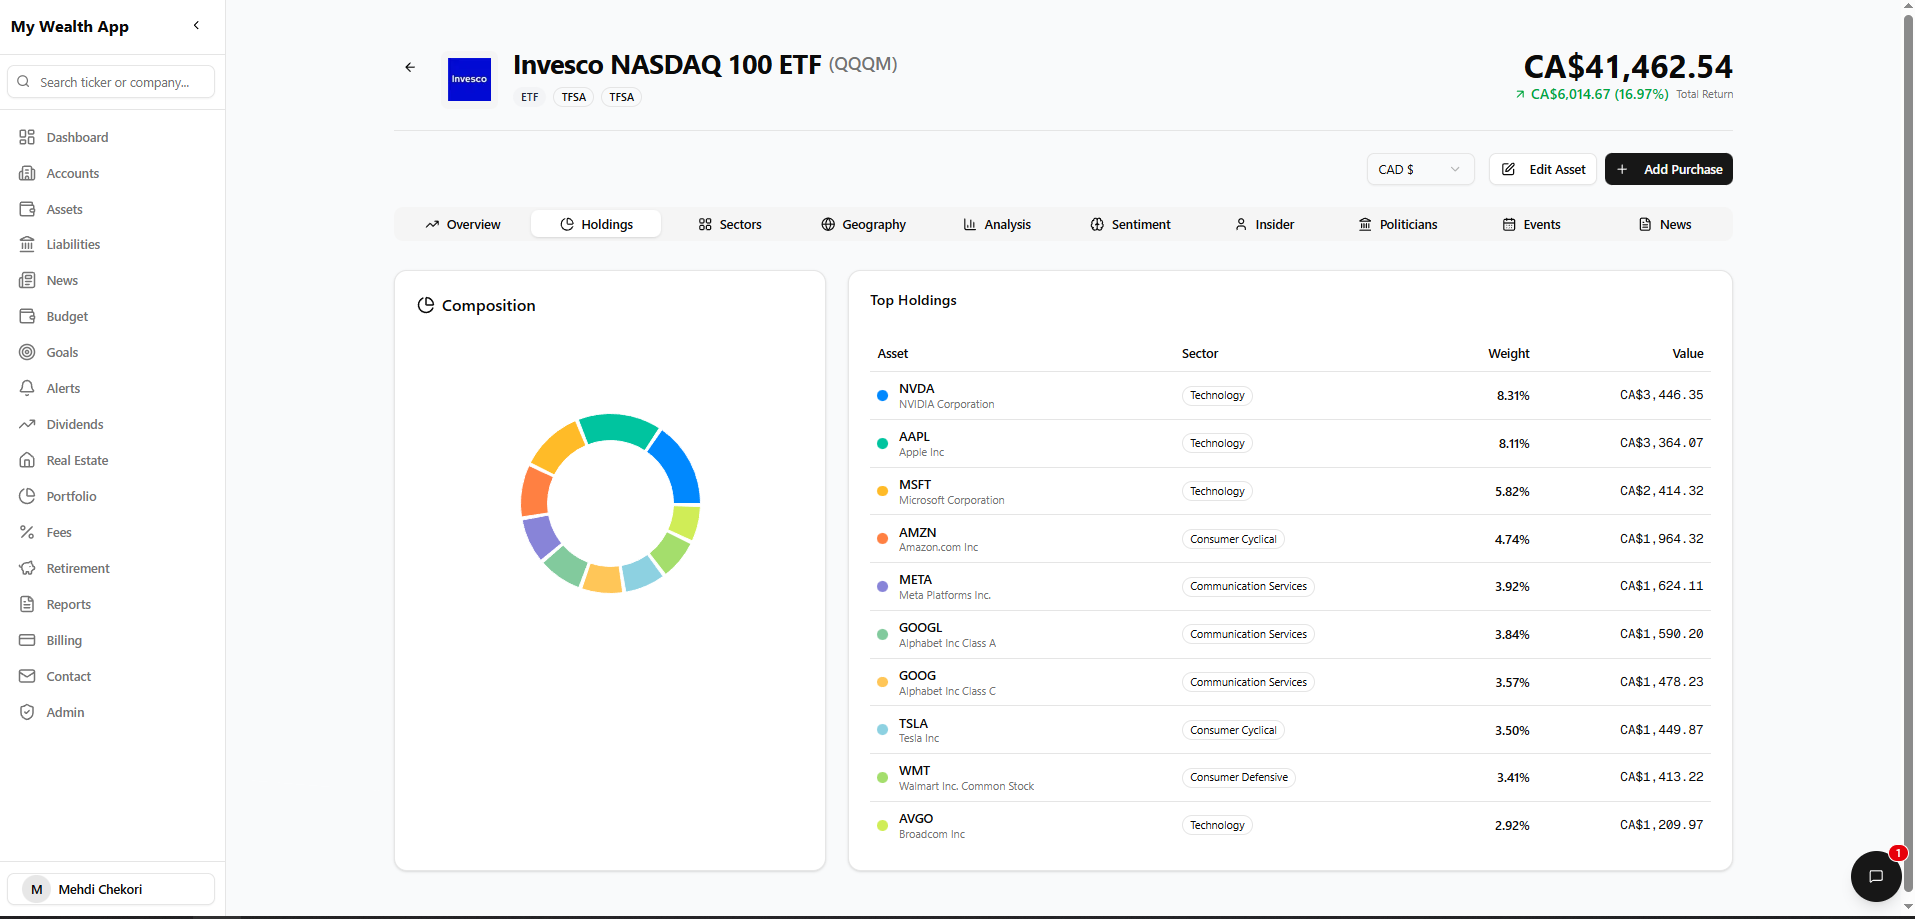Click the GOOGL weight 3.84%
The image size is (1915, 919).
point(1512,635)
